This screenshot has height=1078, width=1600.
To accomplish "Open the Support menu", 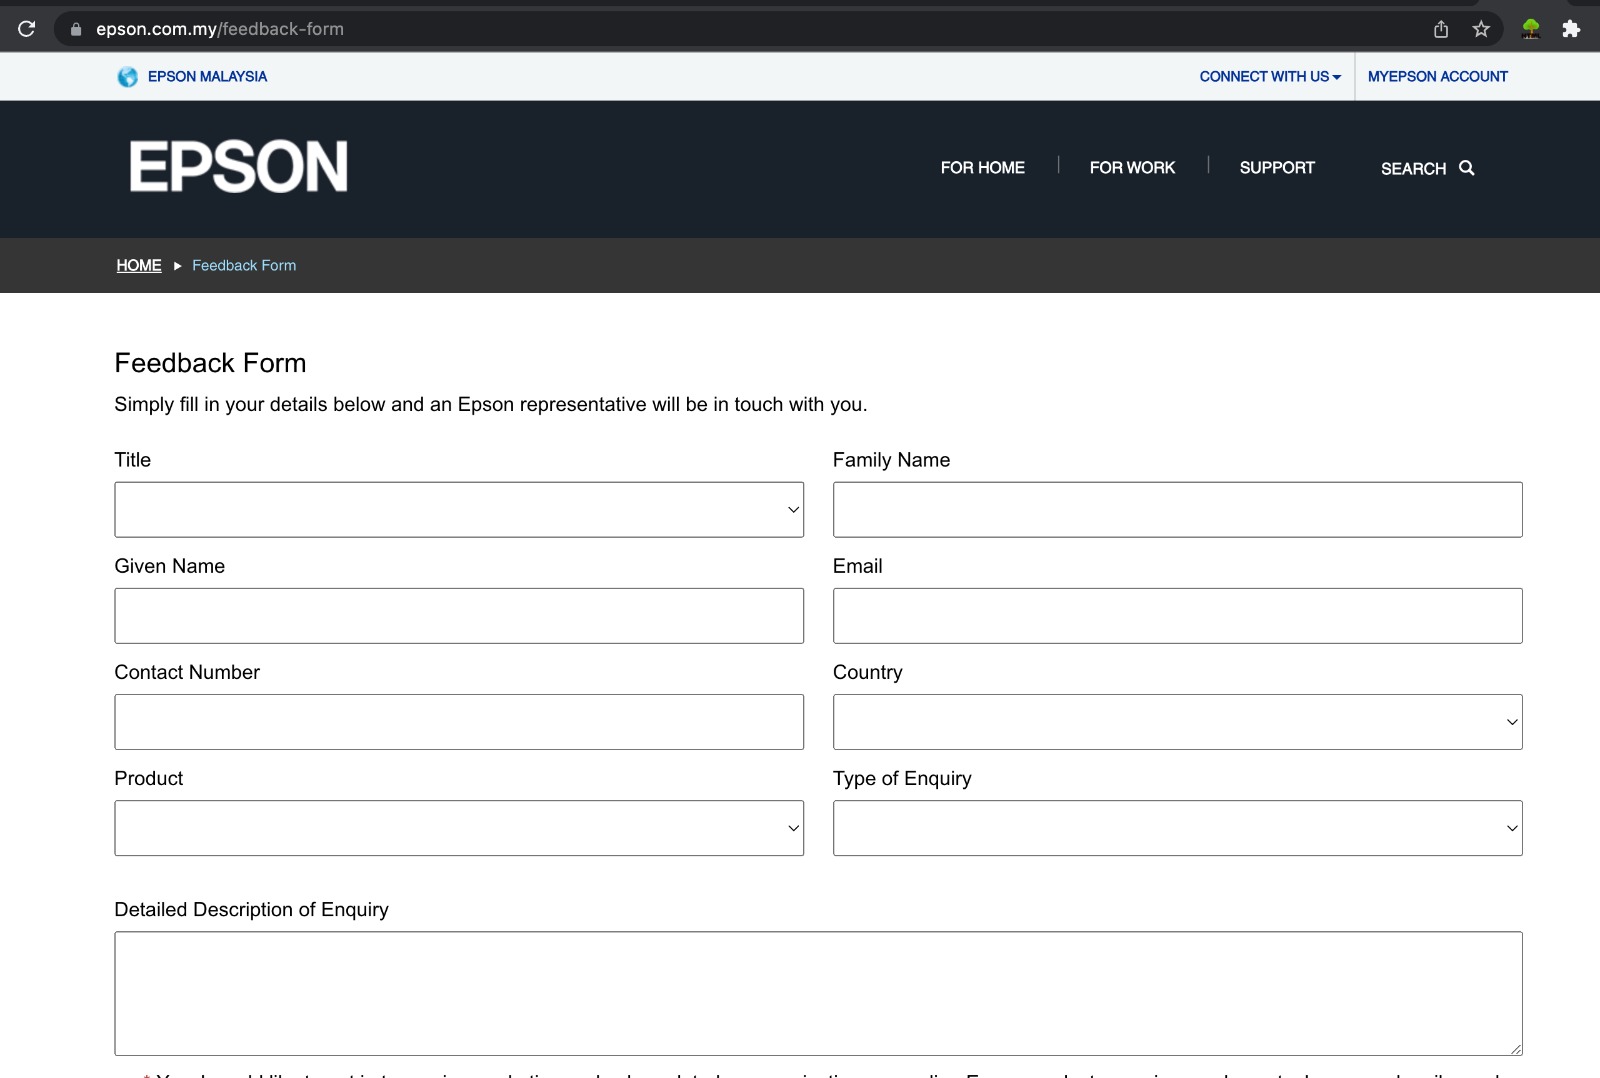I will [1277, 167].
